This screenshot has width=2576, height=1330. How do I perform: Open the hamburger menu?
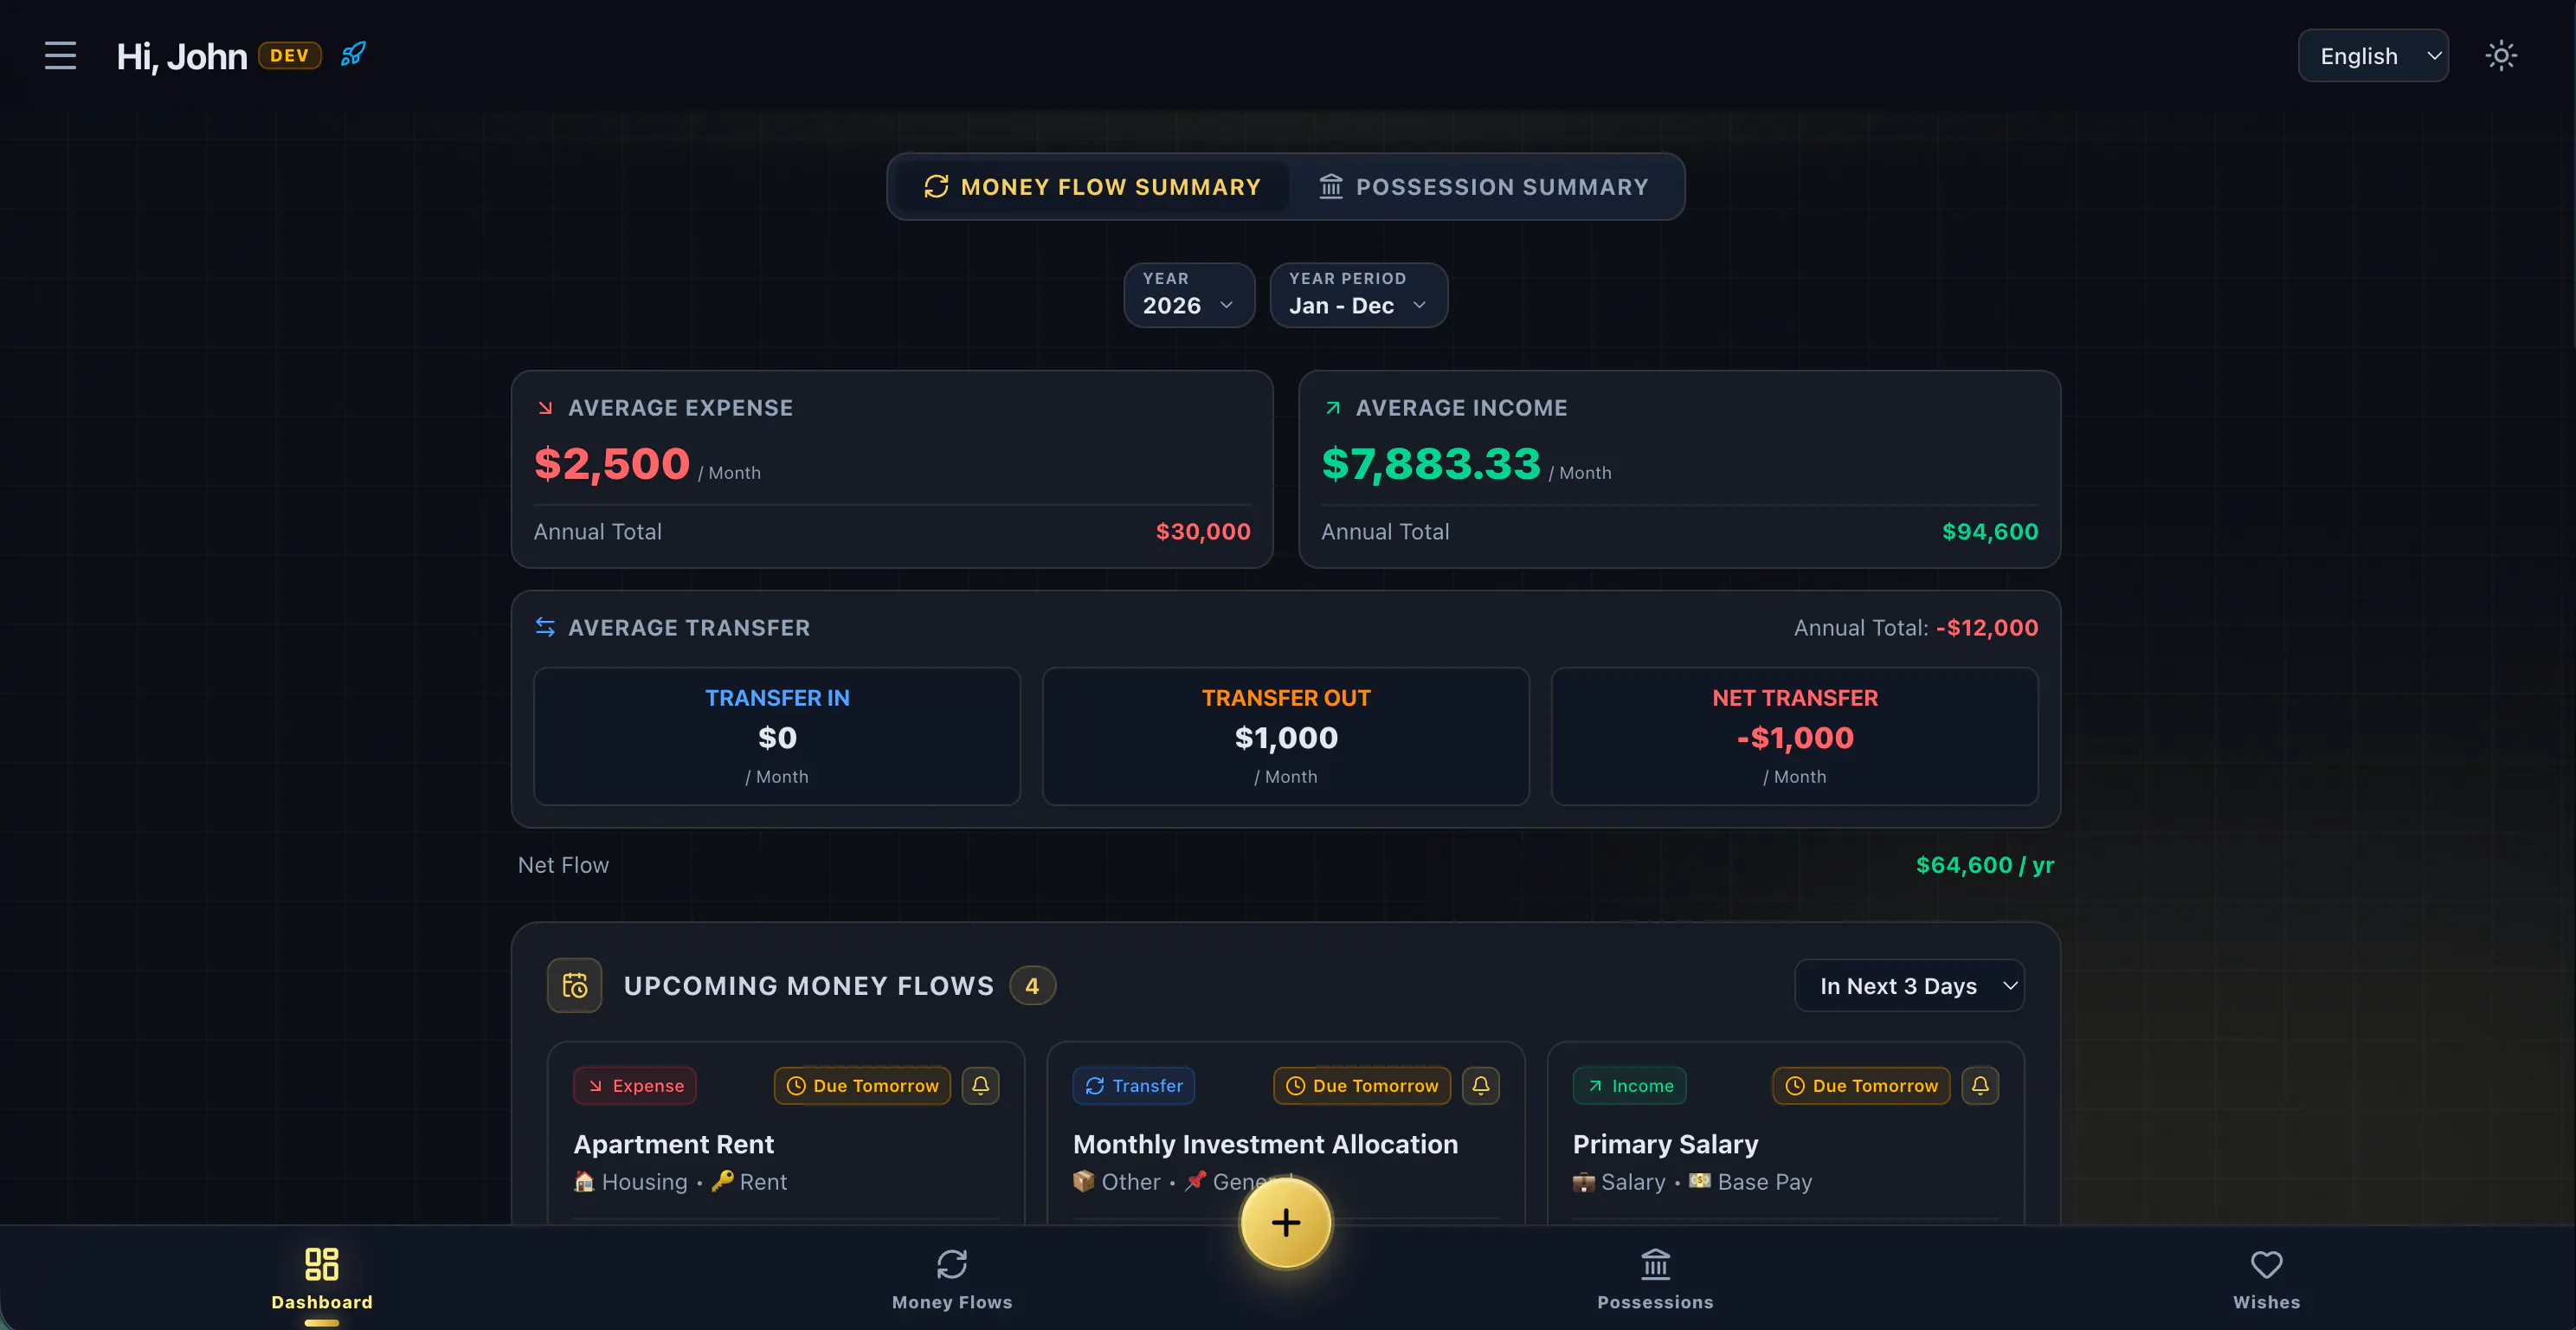[x=60, y=55]
